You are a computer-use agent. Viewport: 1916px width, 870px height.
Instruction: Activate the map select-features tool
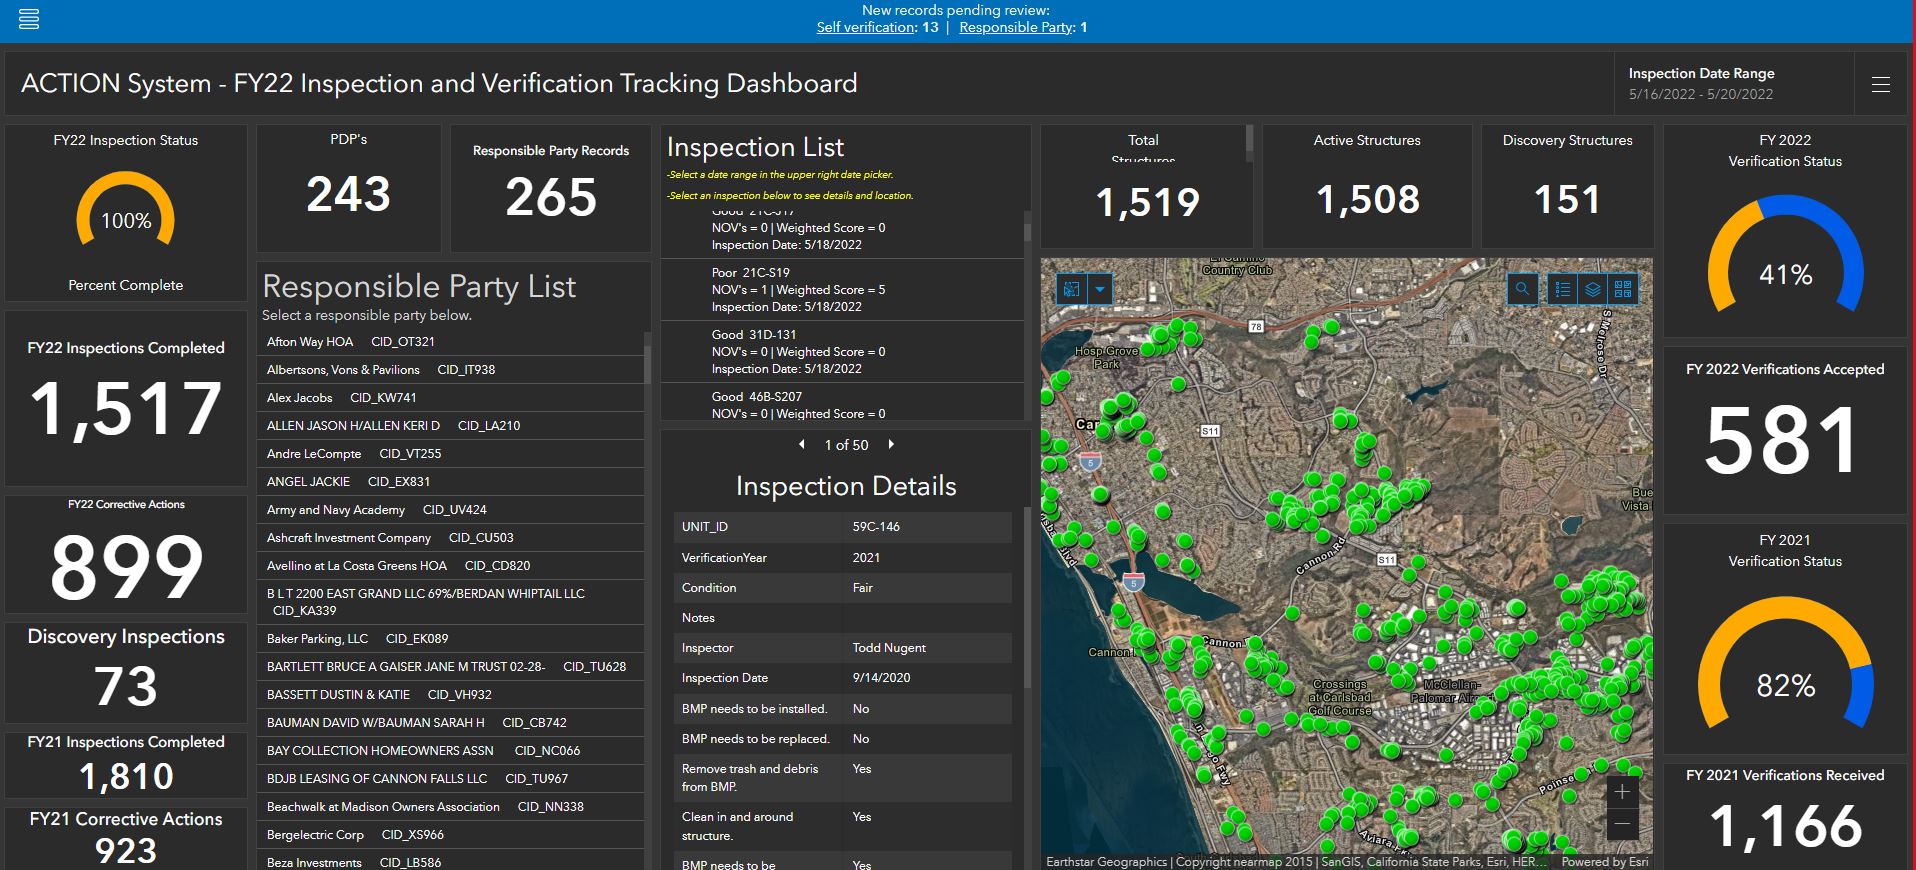[x=1071, y=290]
